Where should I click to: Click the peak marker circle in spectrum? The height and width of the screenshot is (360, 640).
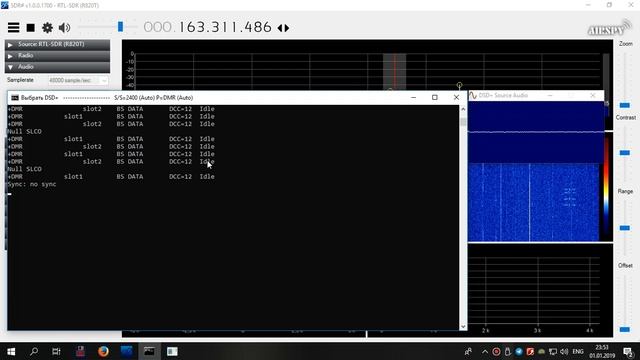(x=460, y=85)
